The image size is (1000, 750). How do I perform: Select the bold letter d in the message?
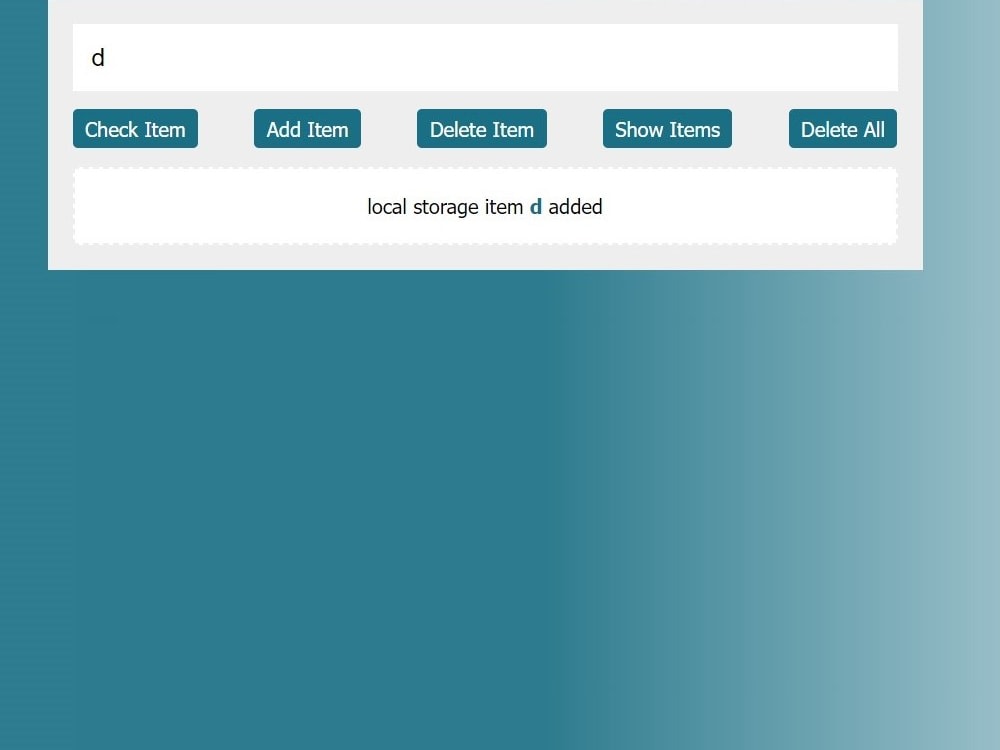coord(535,207)
